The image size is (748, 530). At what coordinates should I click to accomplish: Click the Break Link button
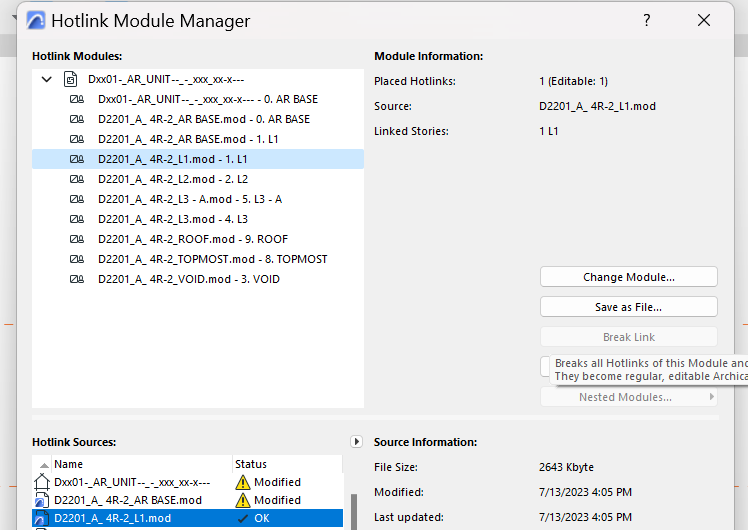click(628, 337)
